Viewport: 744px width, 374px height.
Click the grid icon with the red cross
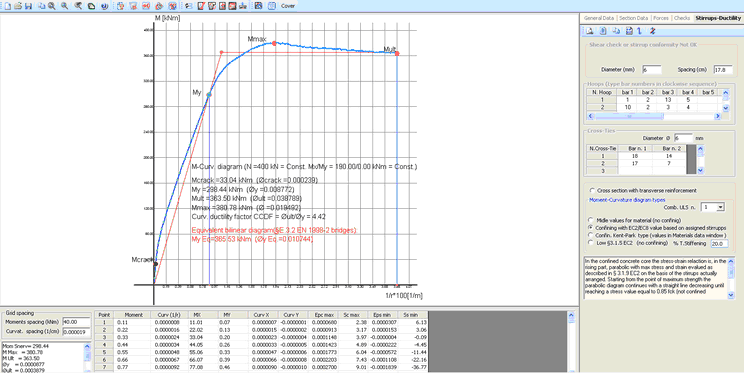[133, 6]
